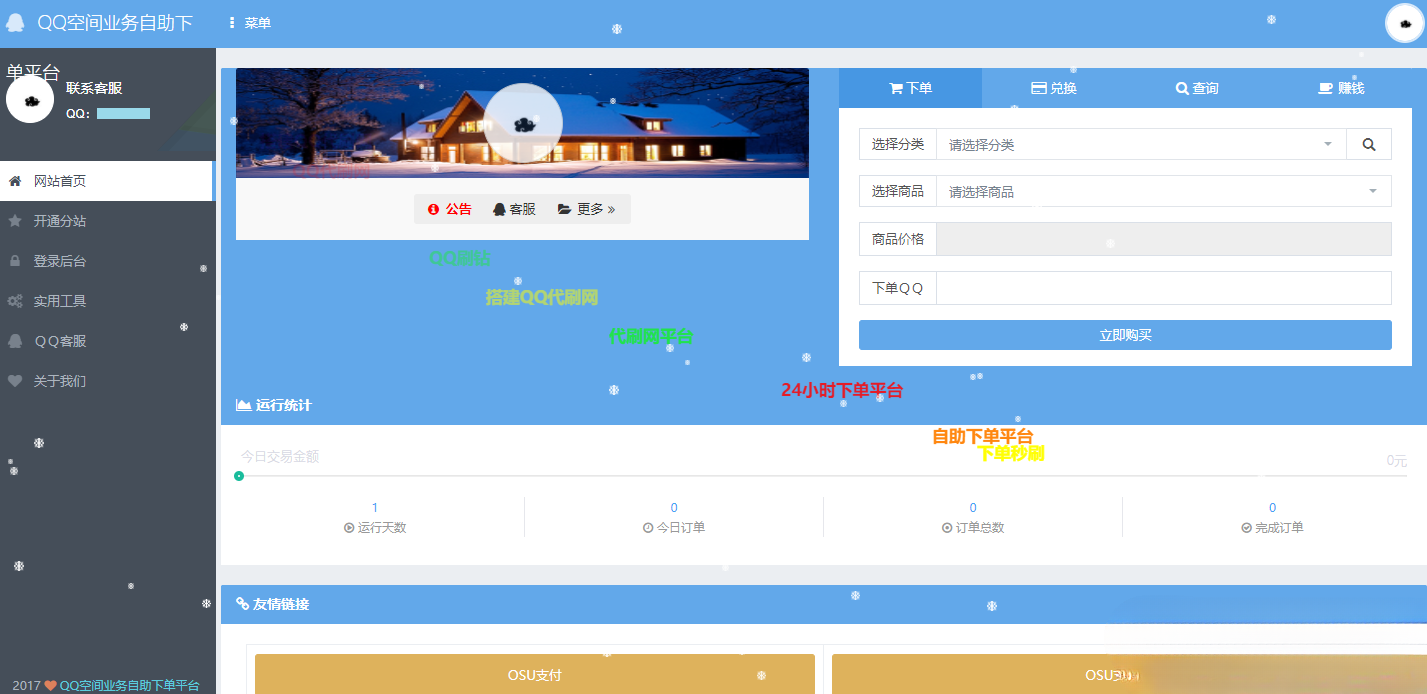This screenshot has width=1427, height=694.
Task: Open the 菜单 item in the top bar
Action: [248, 20]
